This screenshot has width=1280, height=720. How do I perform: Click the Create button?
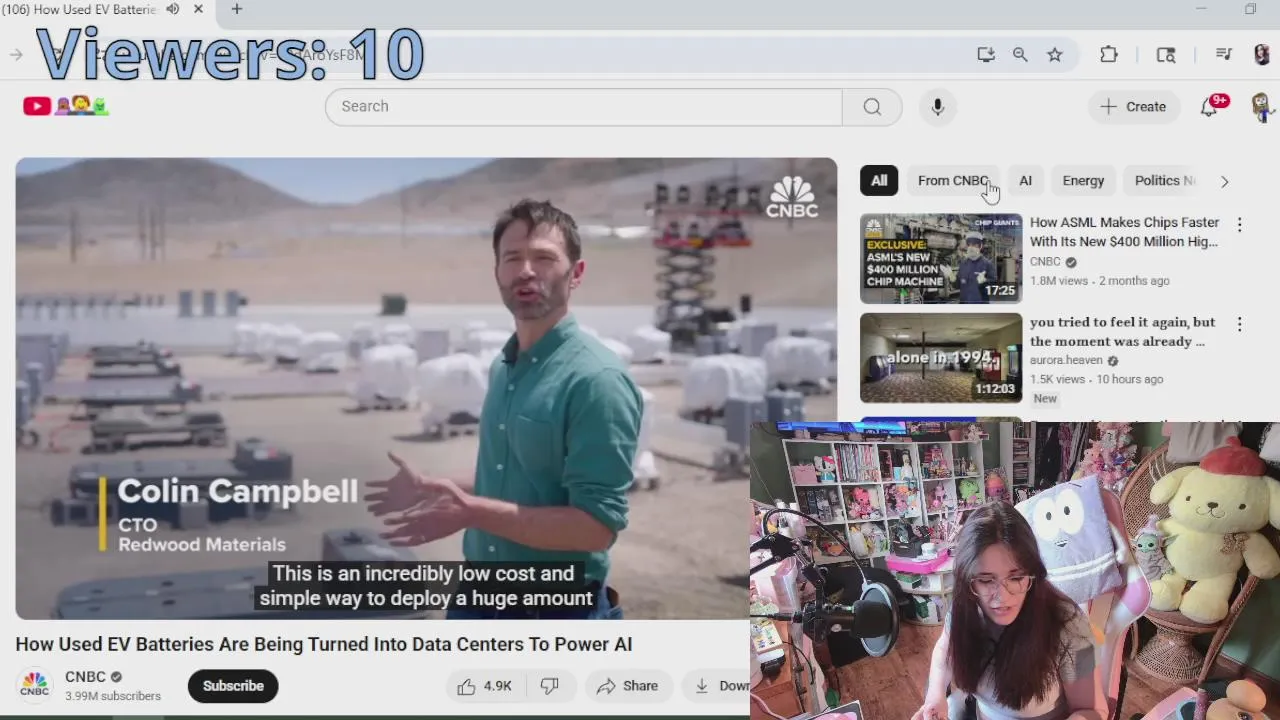tap(1133, 106)
